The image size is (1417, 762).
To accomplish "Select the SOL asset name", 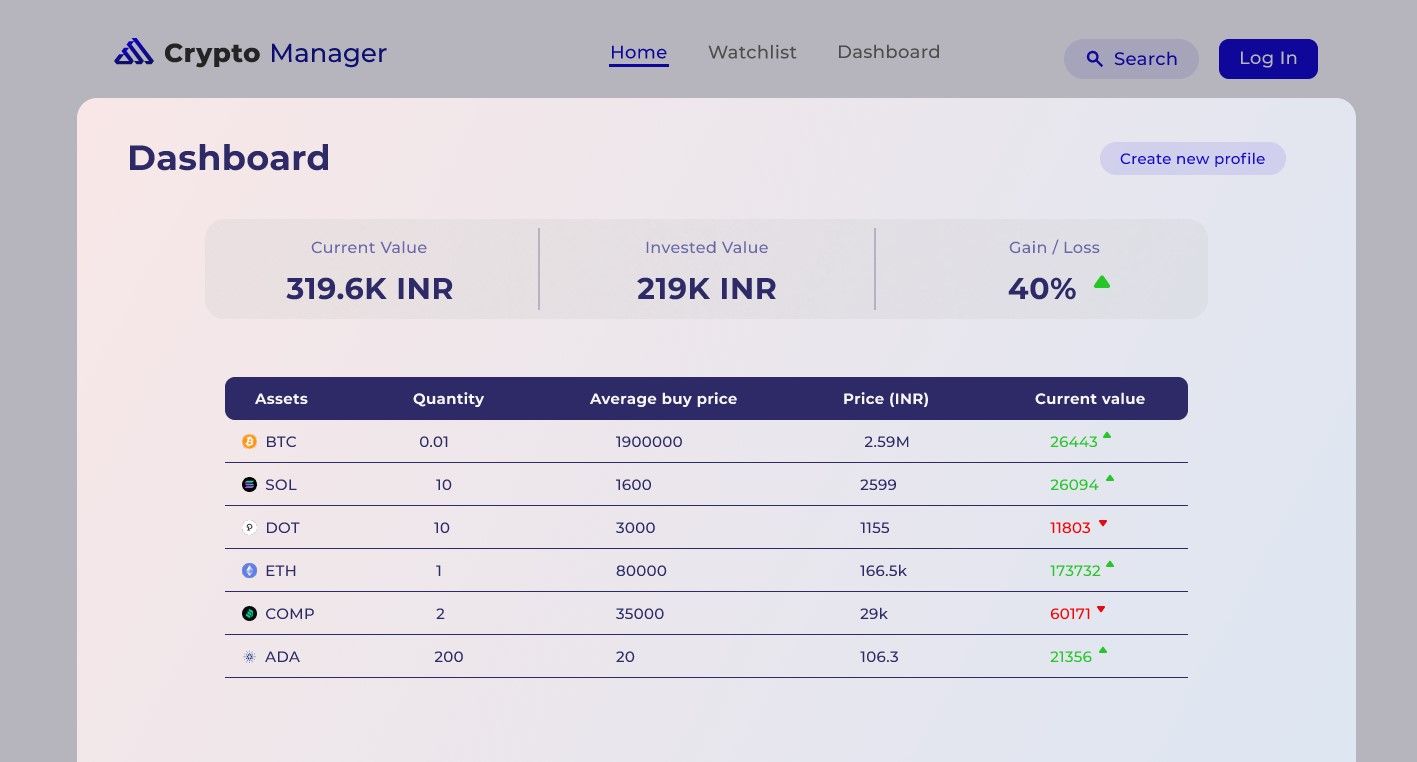I will pos(281,484).
